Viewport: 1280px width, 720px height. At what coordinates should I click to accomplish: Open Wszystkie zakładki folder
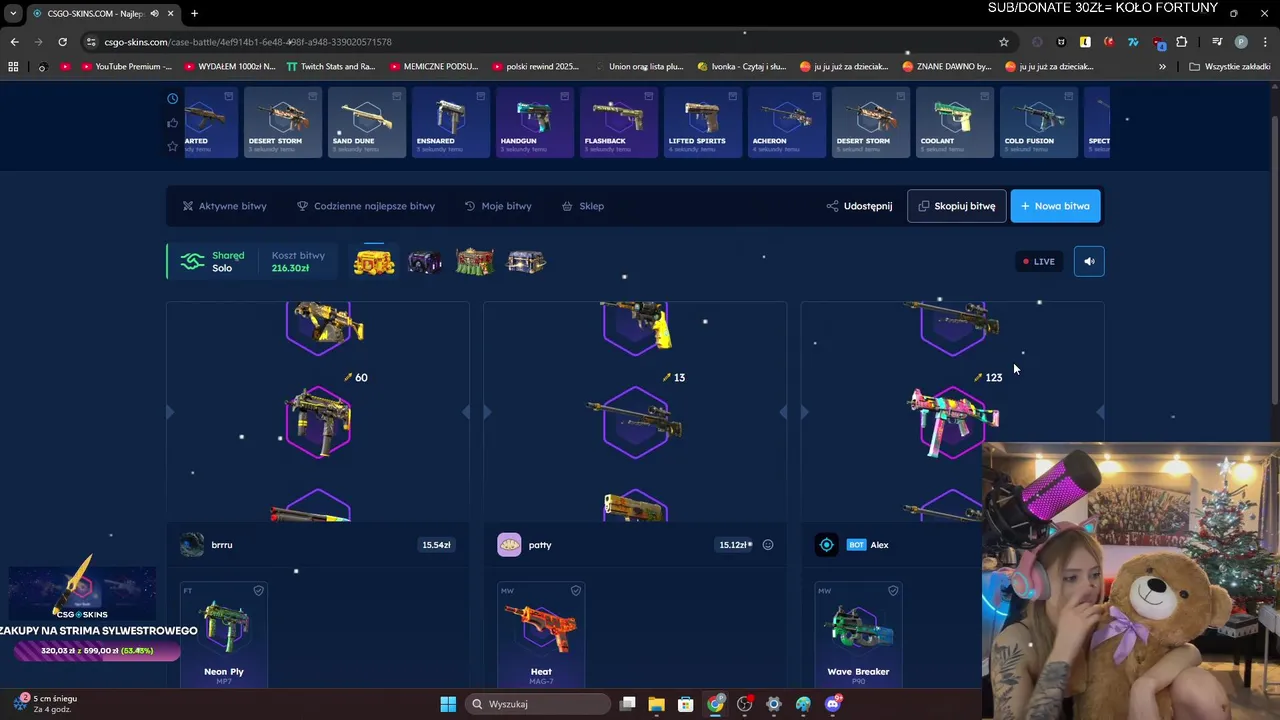(1230, 67)
